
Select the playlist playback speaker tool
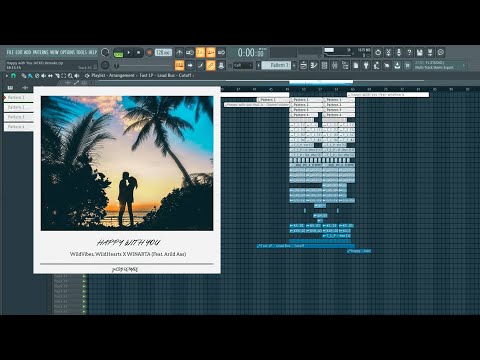pos(77,76)
